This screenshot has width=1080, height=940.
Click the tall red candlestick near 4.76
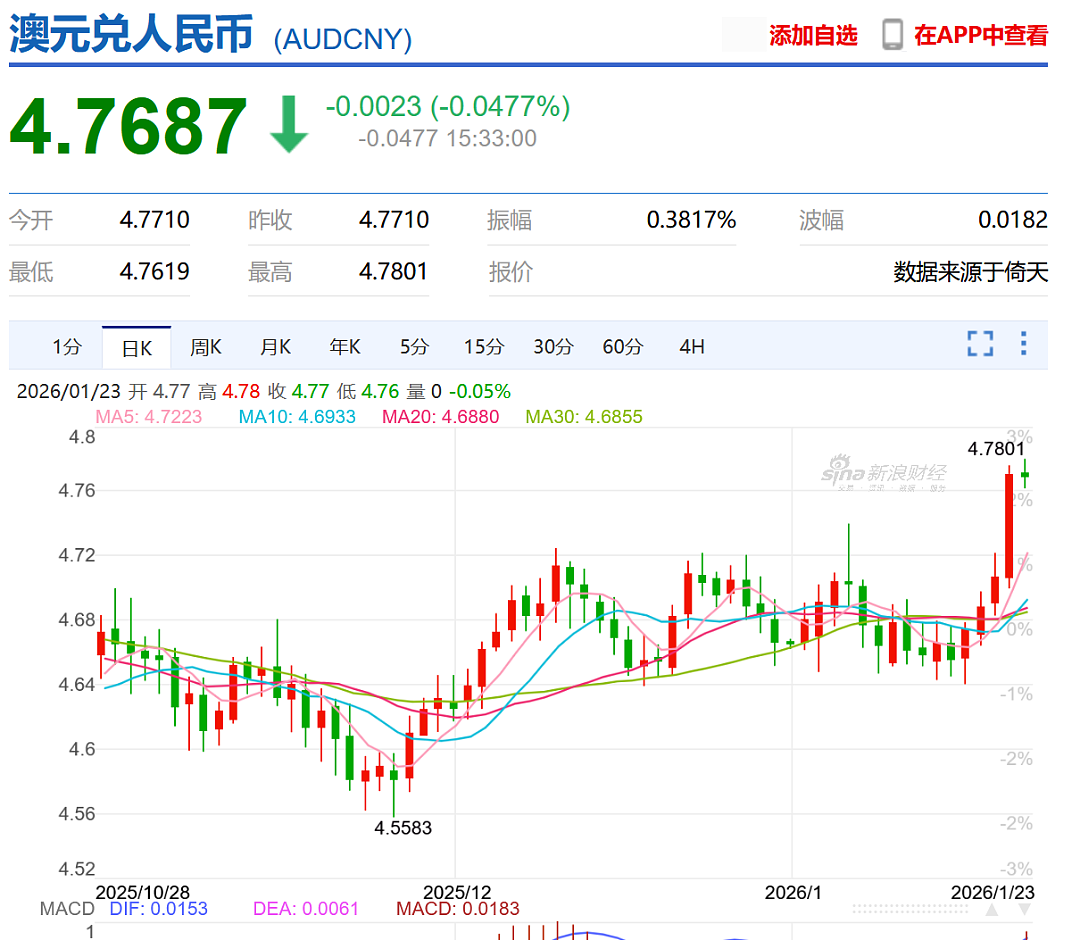(x=1009, y=526)
